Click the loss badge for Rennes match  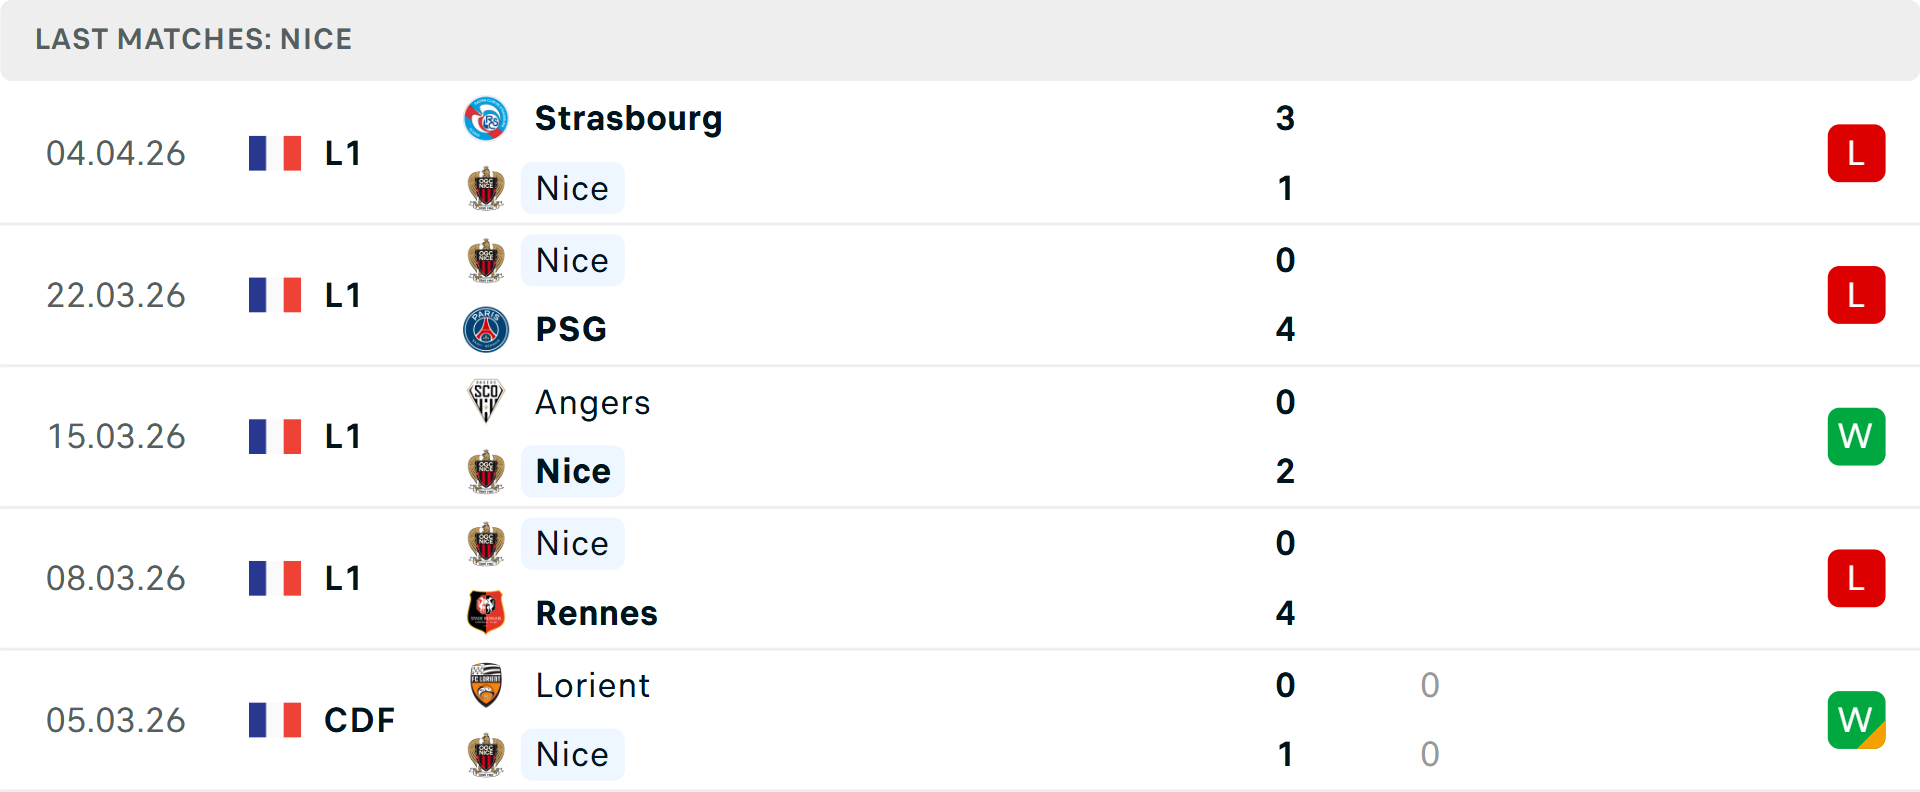(1856, 578)
